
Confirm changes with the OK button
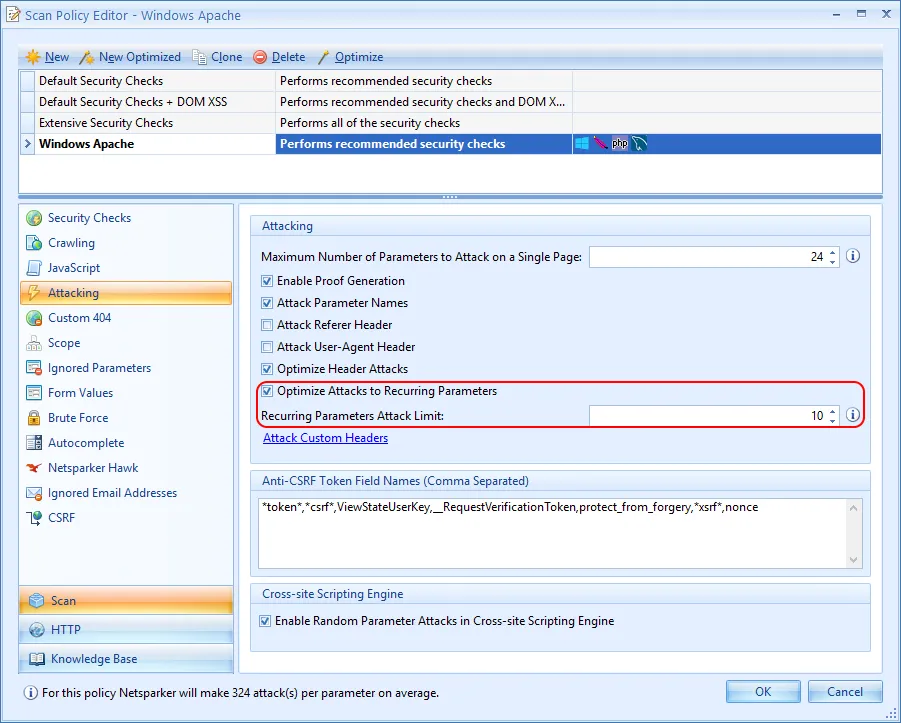pos(763,691)
